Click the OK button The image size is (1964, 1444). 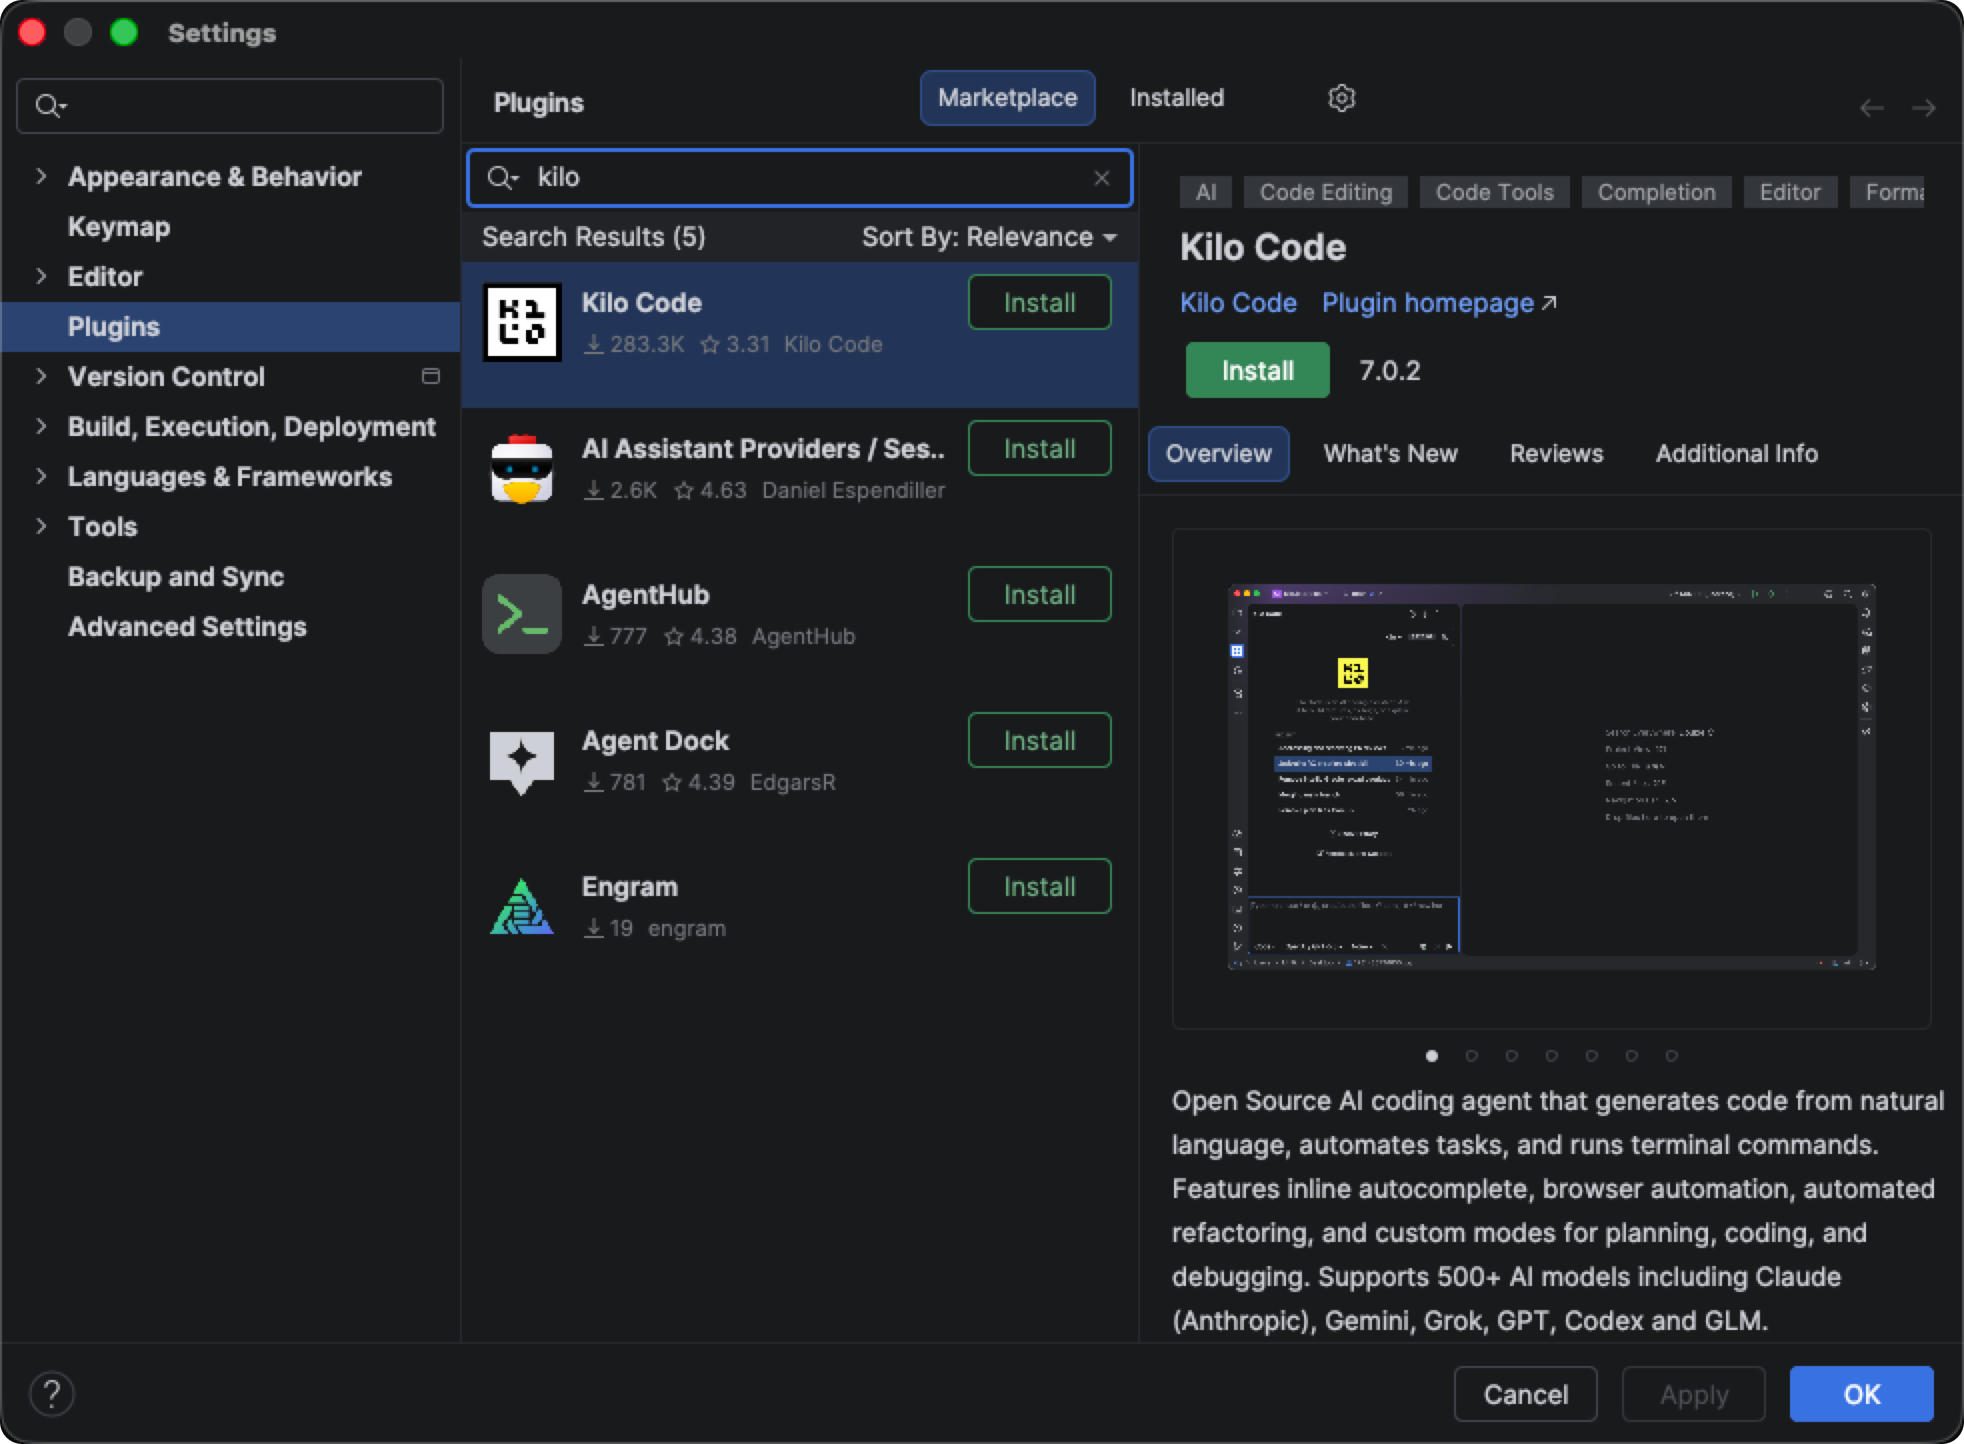[x=1861, y=1394]
